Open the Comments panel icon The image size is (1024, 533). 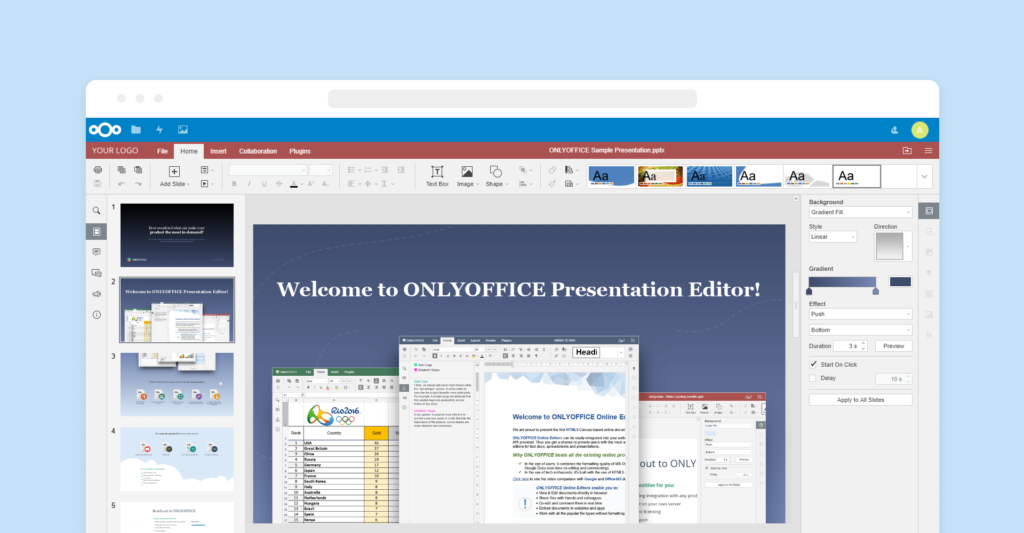click(x=97, y=252)
